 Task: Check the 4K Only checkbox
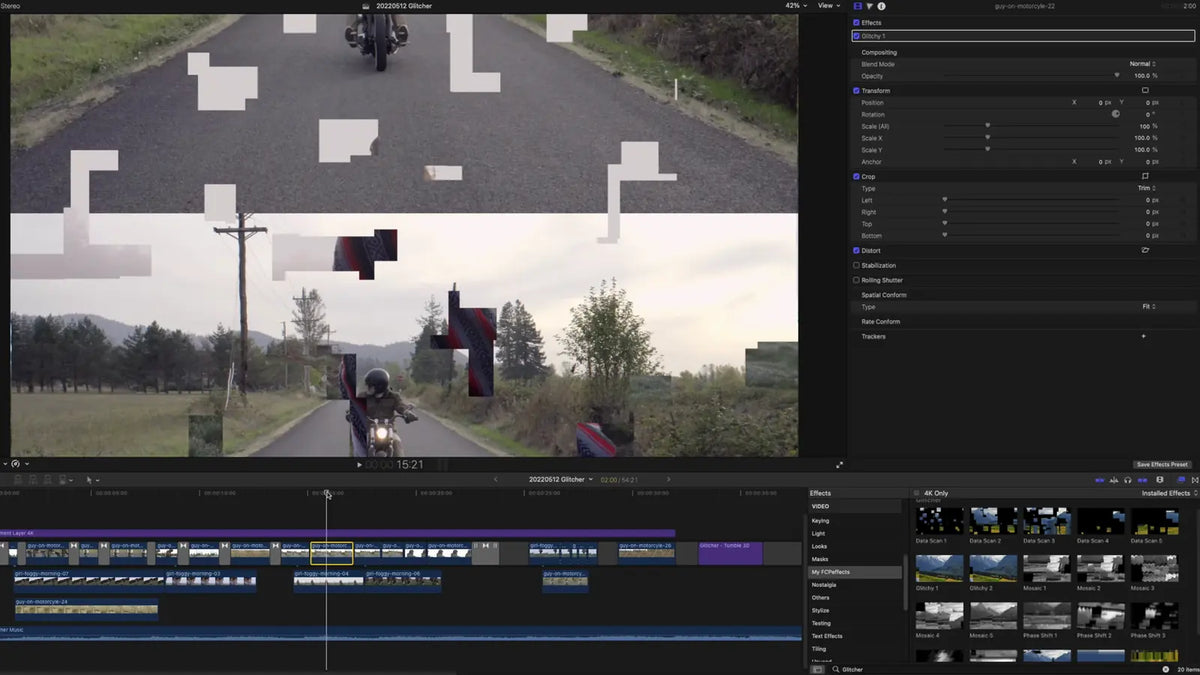pos(916,493)
